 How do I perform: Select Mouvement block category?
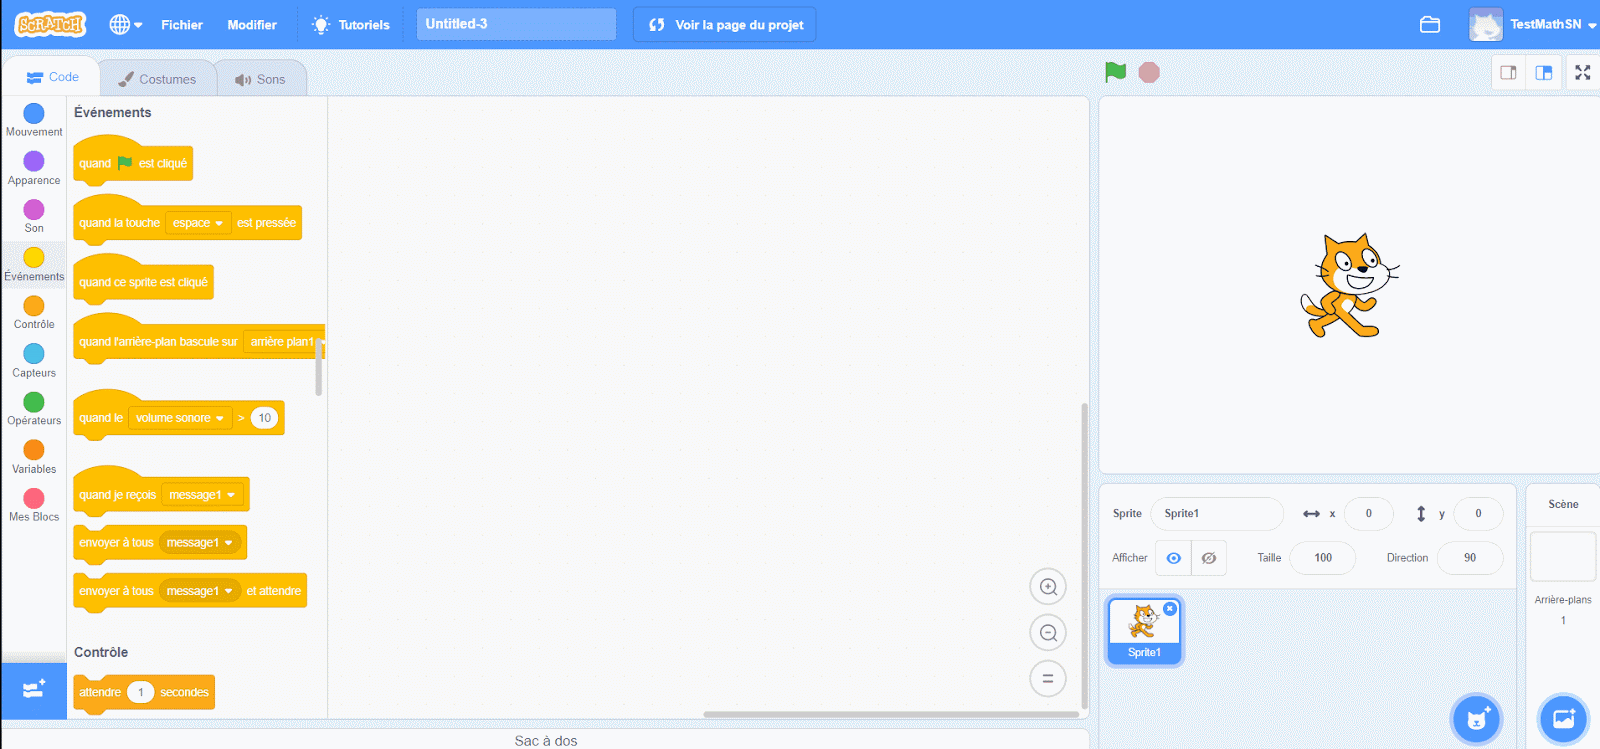click(34, 120)
